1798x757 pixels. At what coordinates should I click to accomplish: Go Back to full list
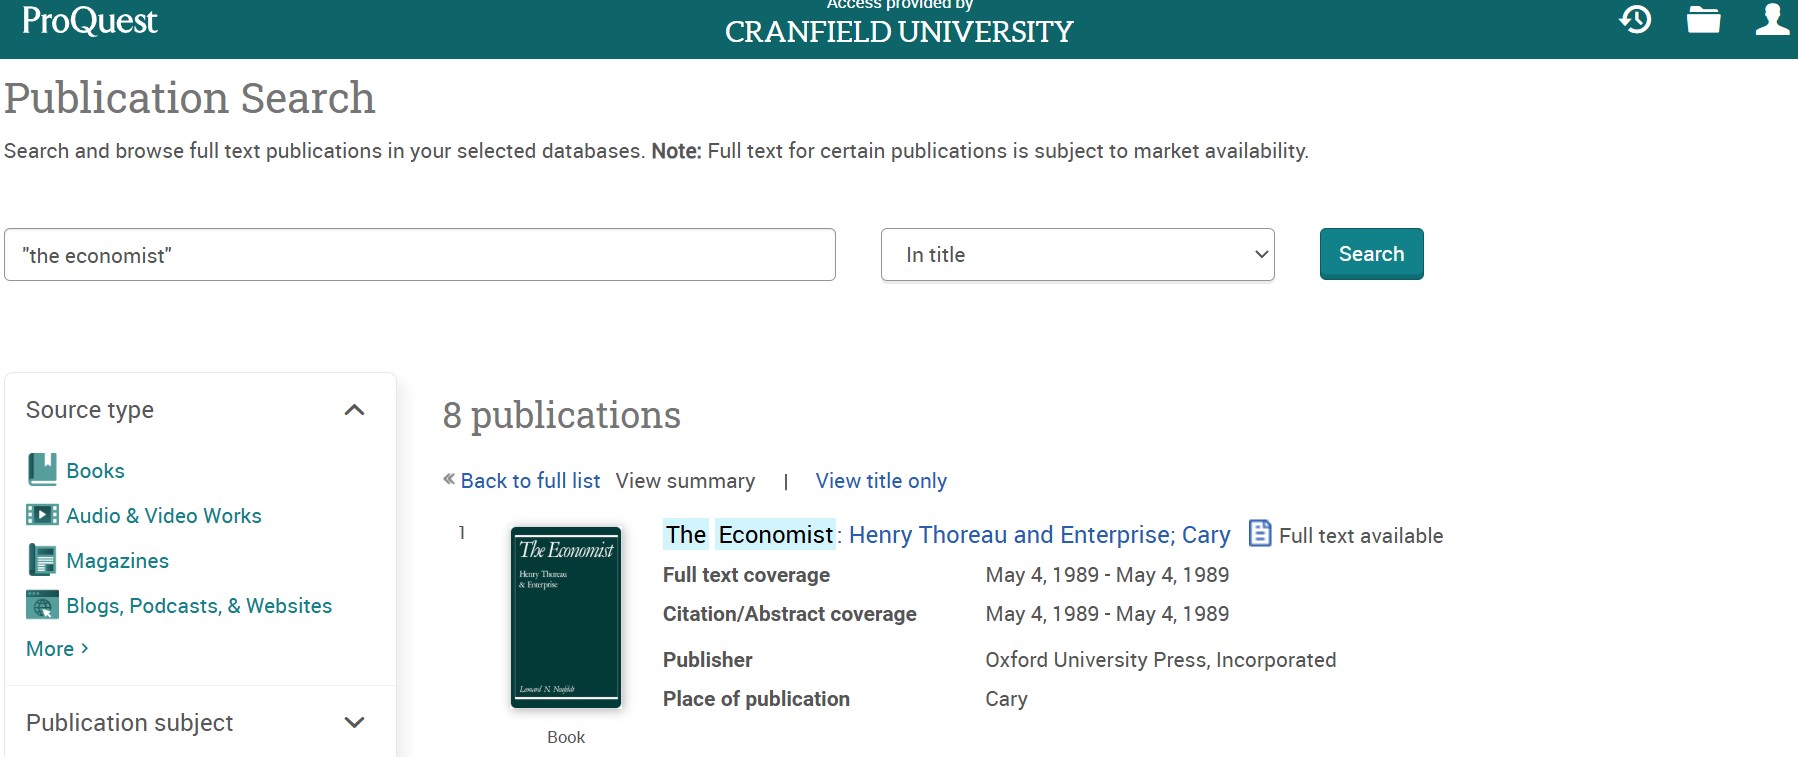pos(529,481)
